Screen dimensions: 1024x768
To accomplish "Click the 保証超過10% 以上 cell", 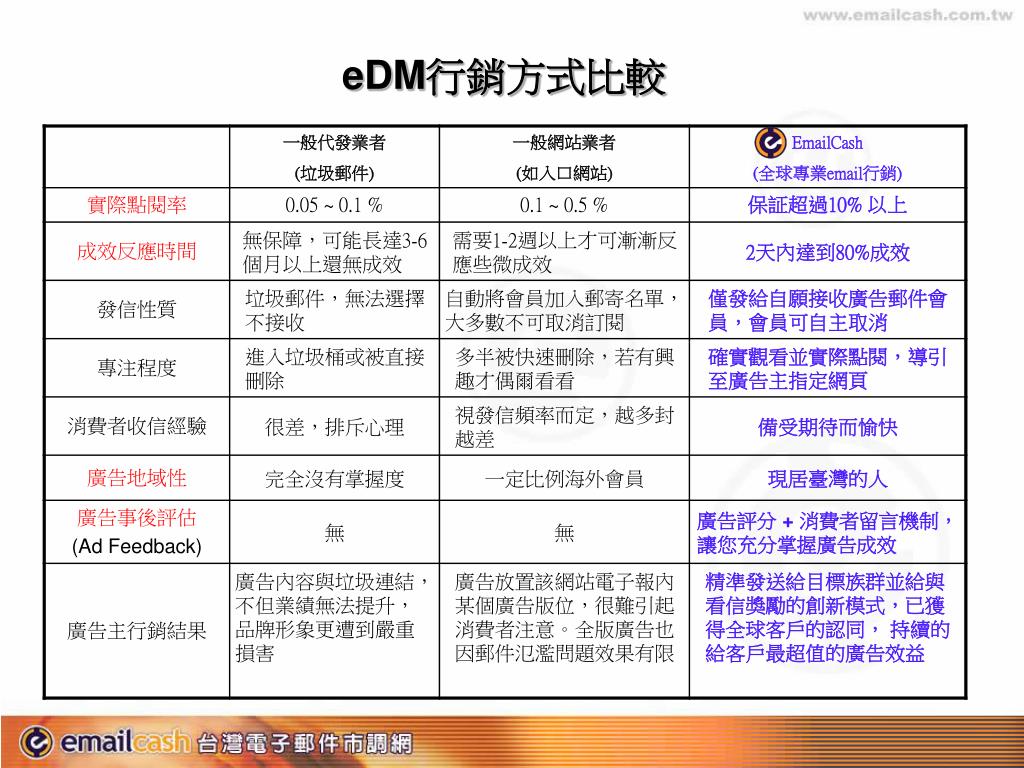I will tap(827, 205).
